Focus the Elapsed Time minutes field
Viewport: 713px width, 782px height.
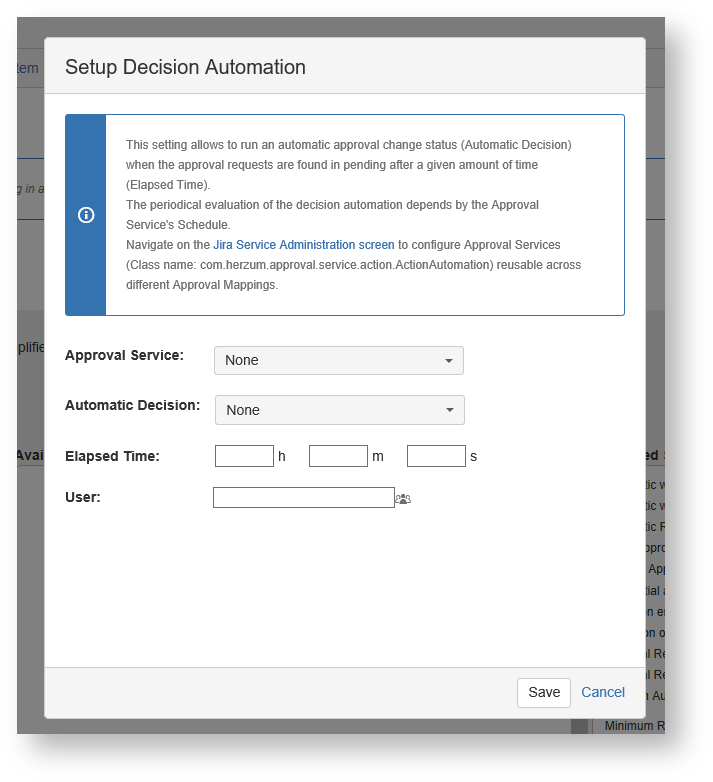coord(338,456)
